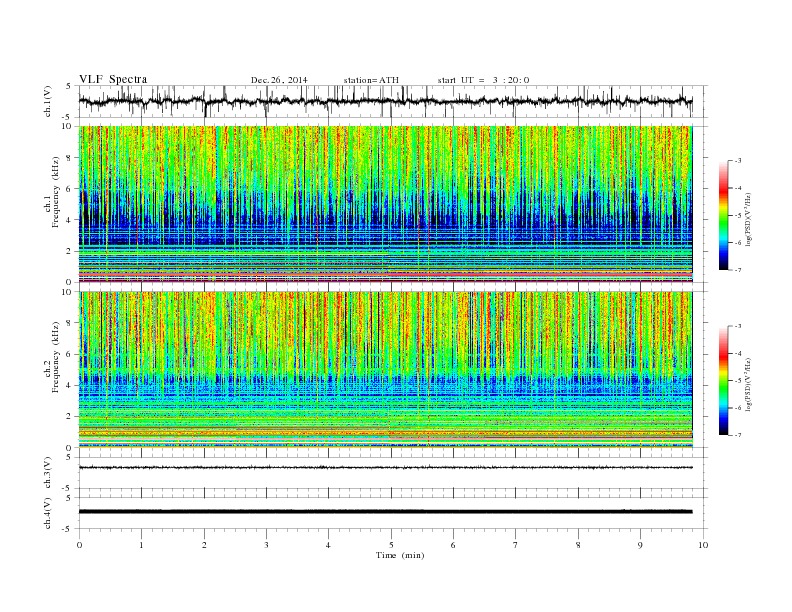Click the ch.3 flat waveform trace
The image size is (792, 612).
385,468
